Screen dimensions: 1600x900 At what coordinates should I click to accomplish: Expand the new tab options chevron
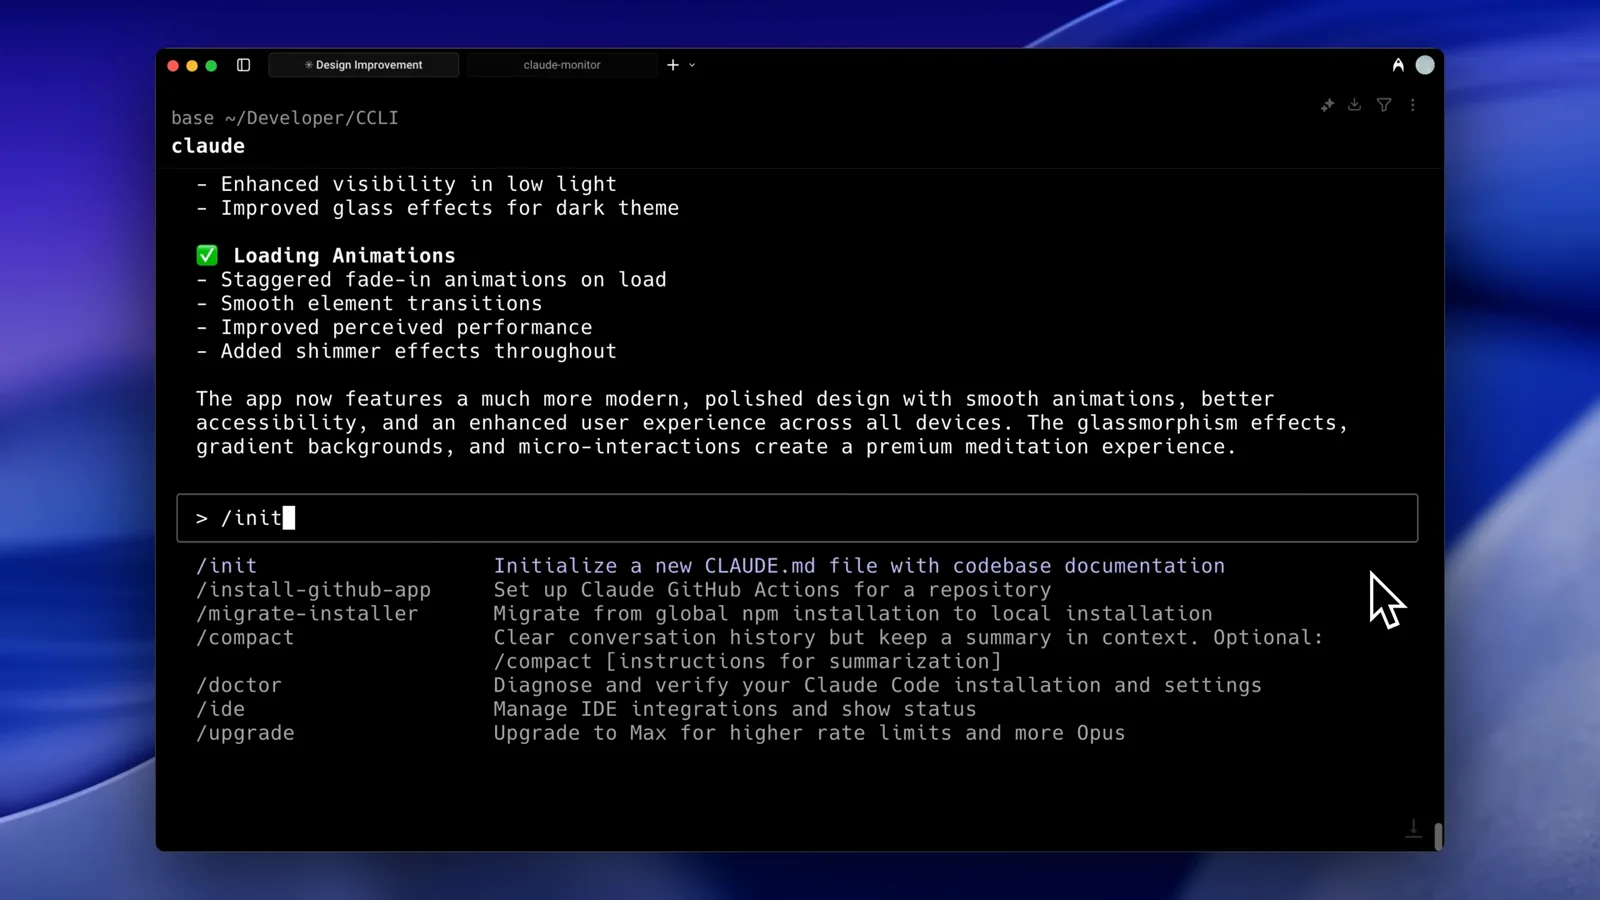tap(692, 65)
